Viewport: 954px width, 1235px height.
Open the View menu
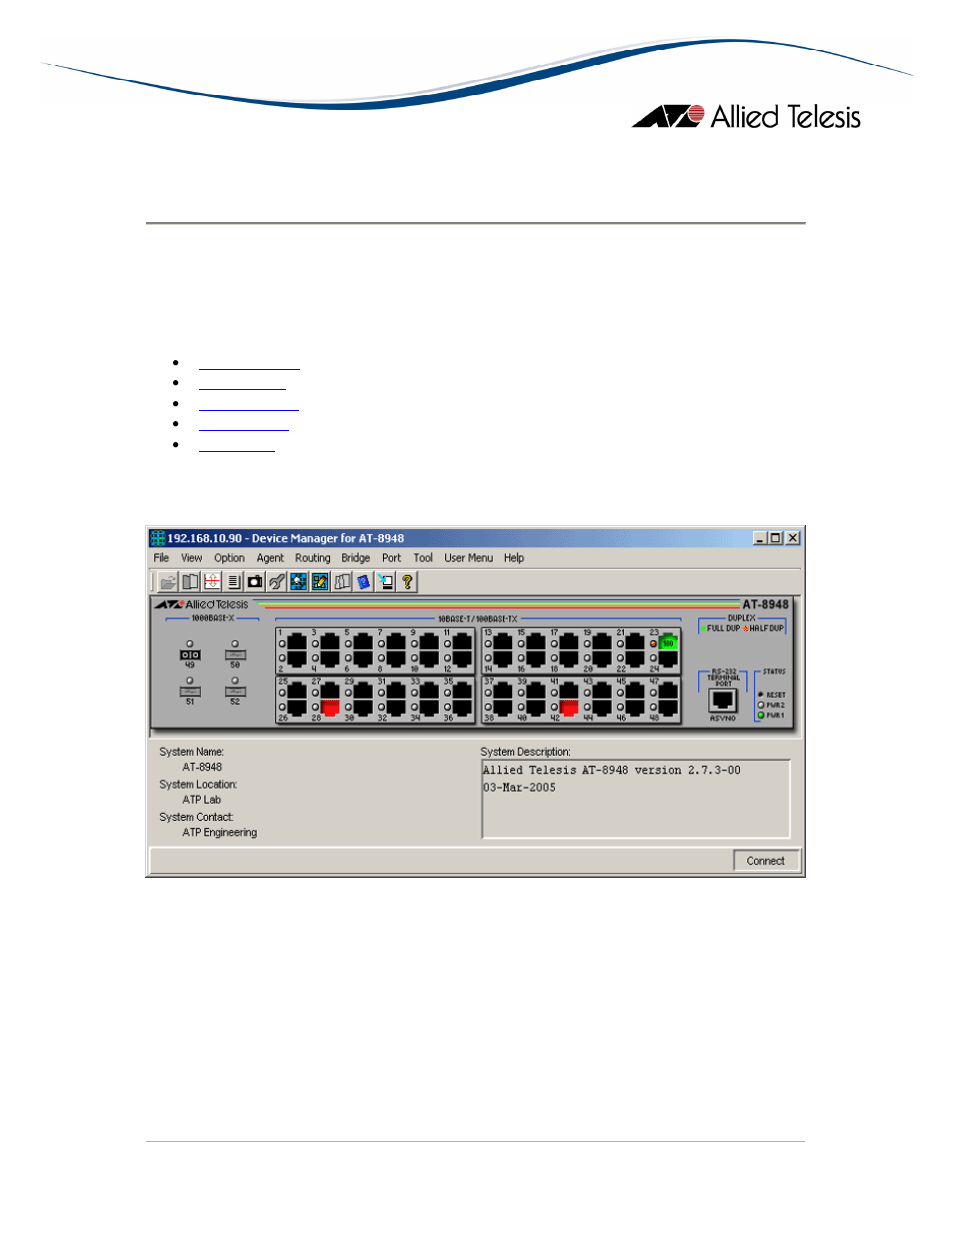click(x=191, y=558)
